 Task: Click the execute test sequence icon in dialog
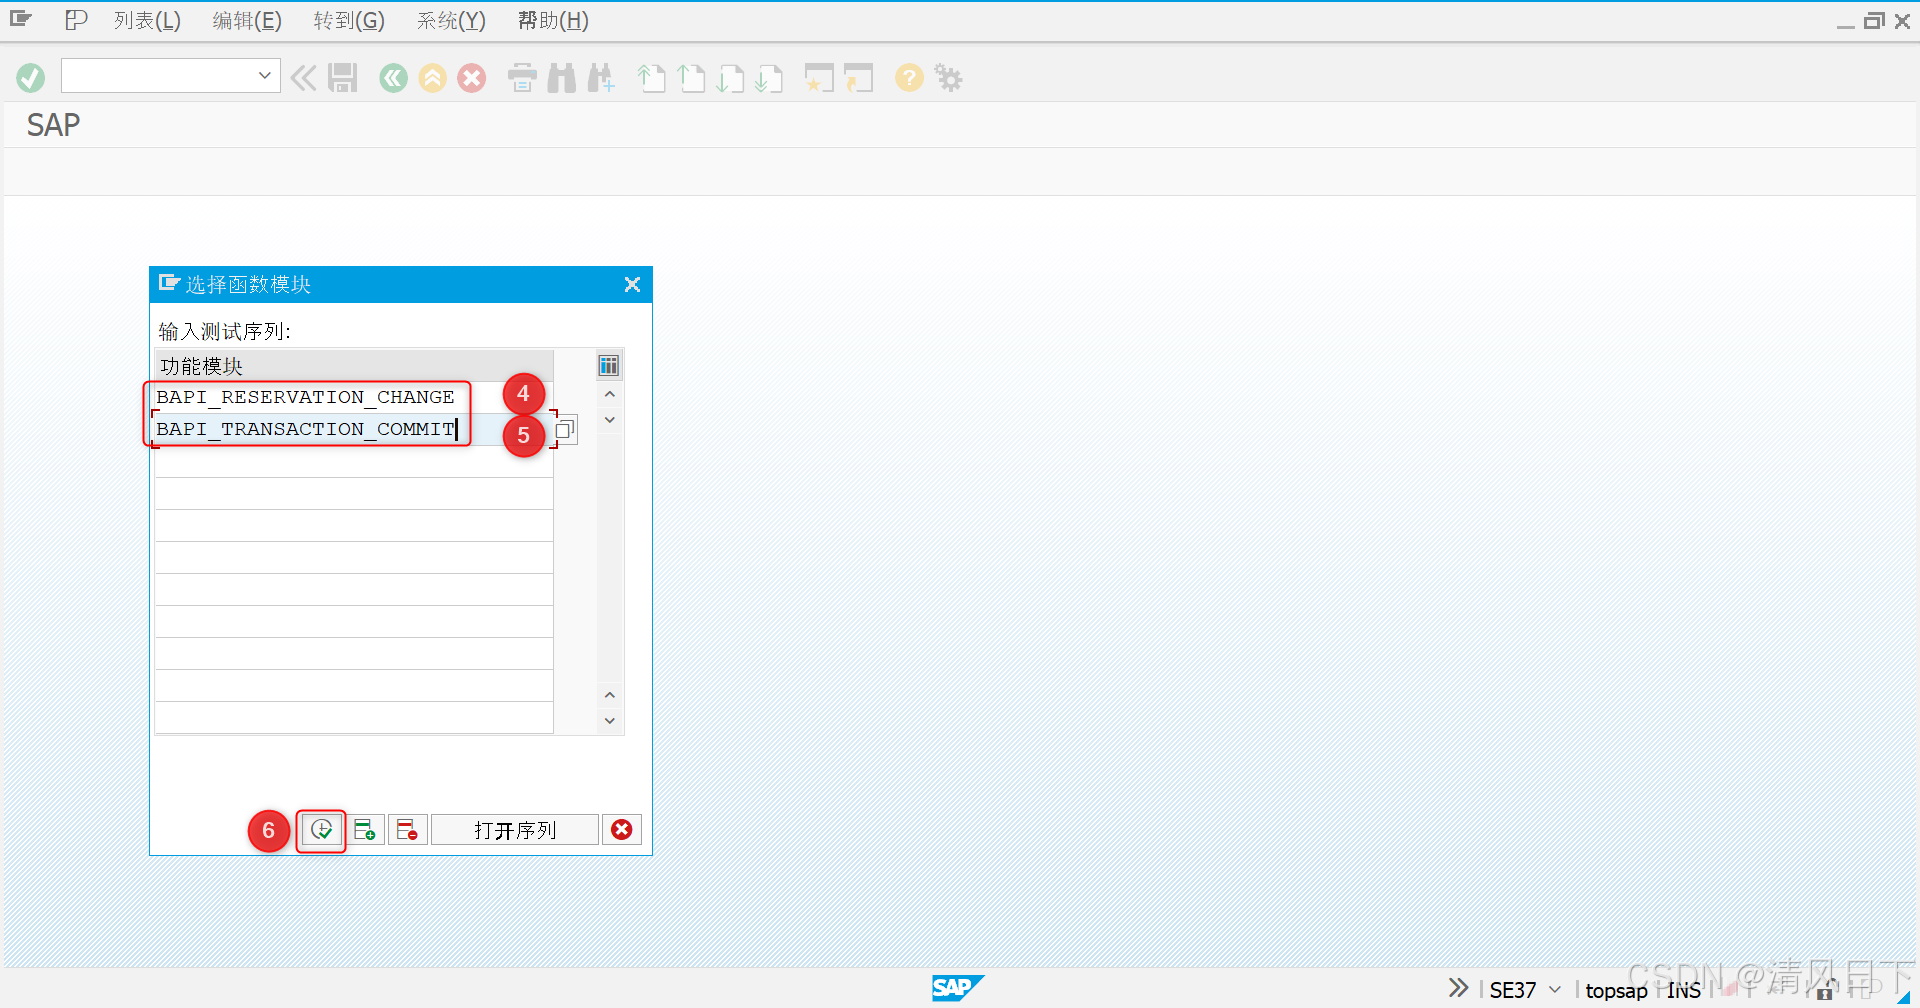[x=321, y=829]
